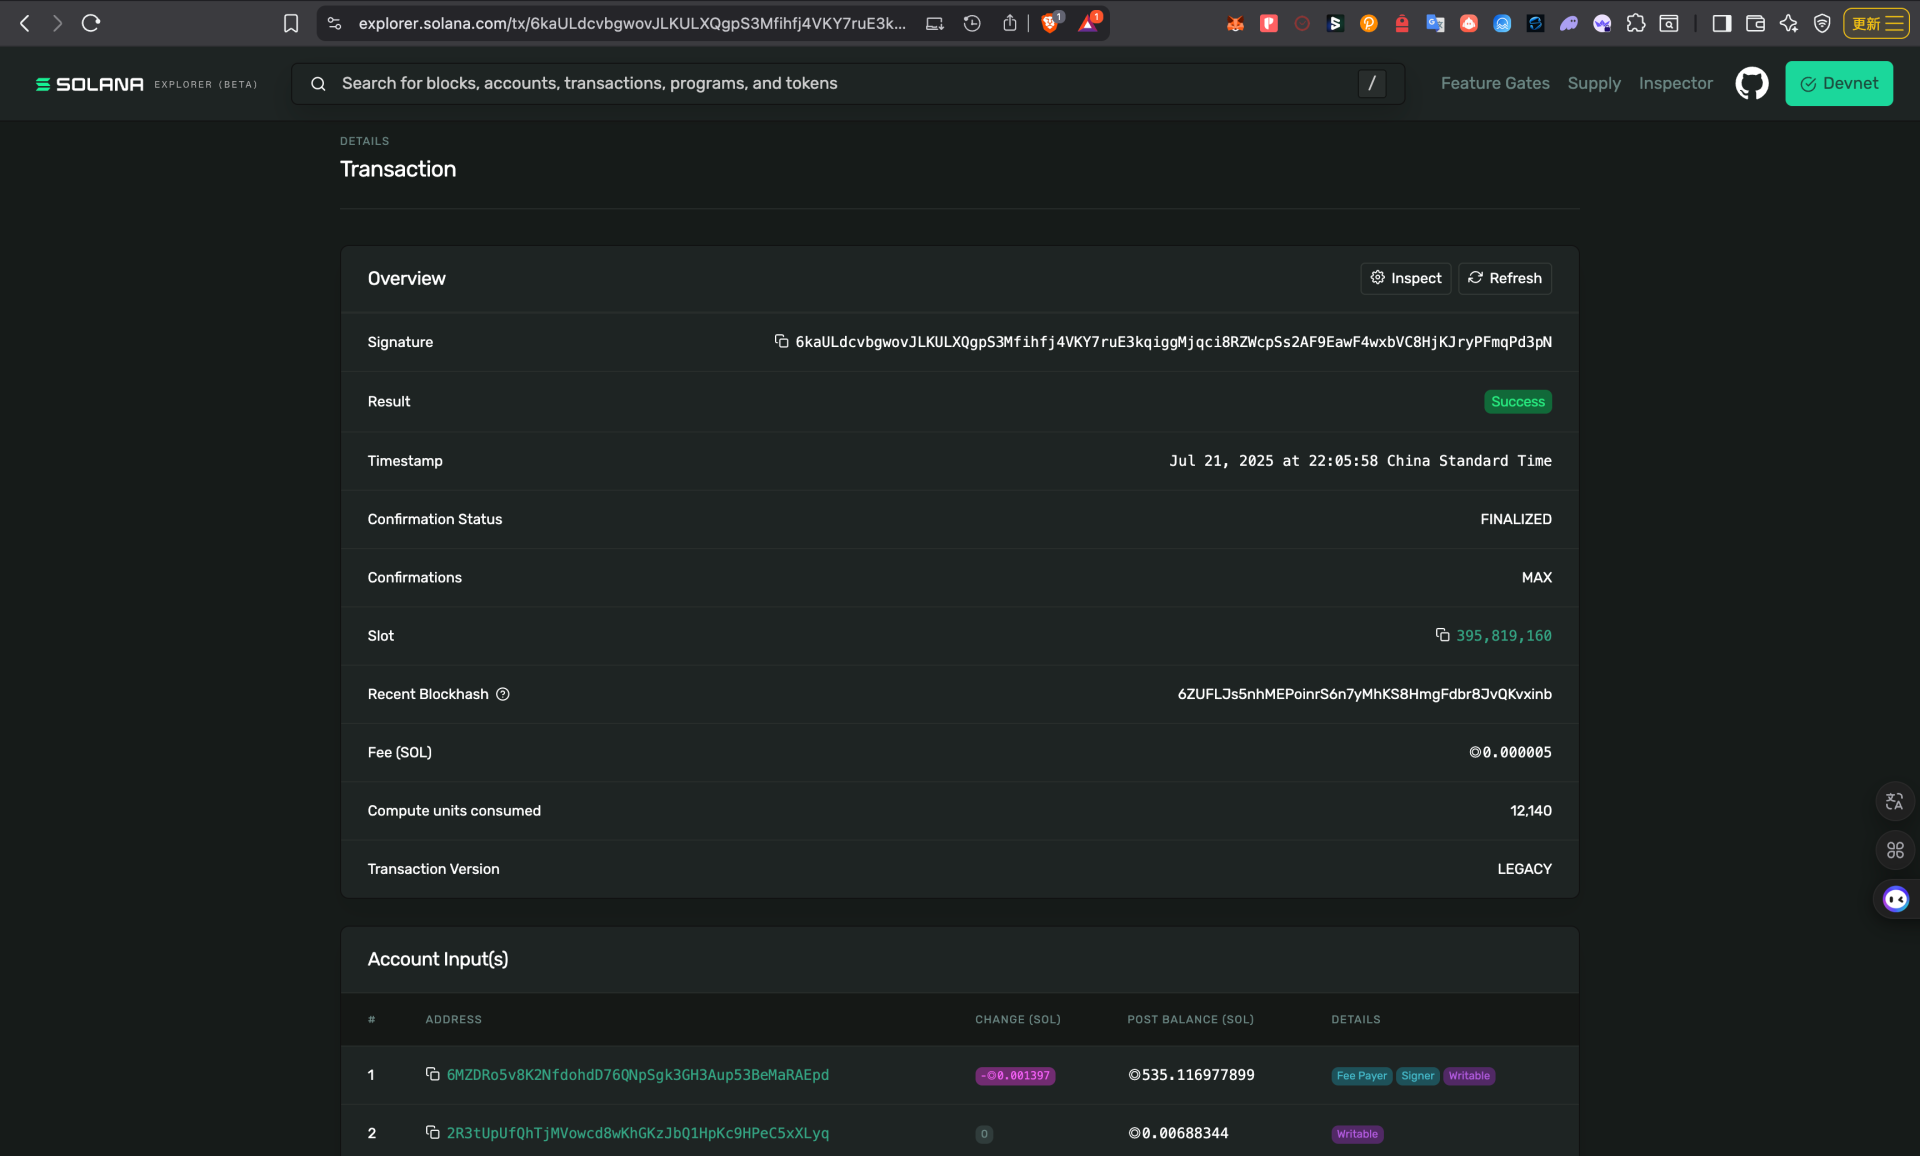This screenshot has height=1156, width=1920.
Task: Go back with the browser back arrow
Action: coord(25,23)
